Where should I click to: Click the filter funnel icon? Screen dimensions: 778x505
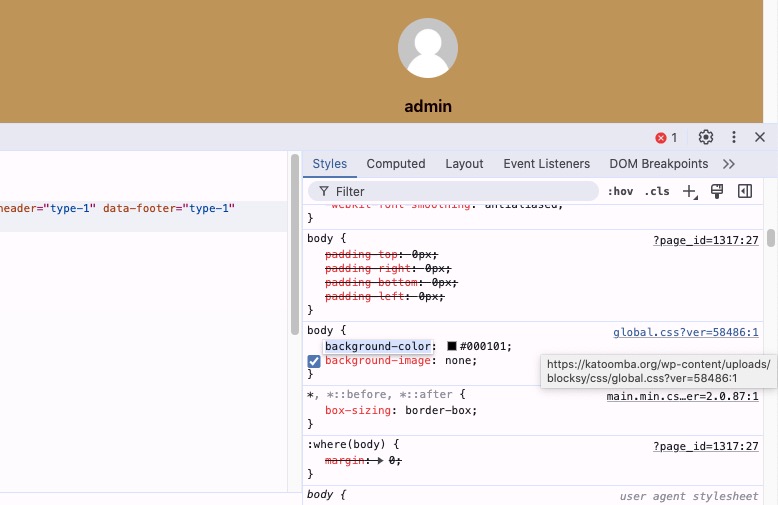coord(324,191)
